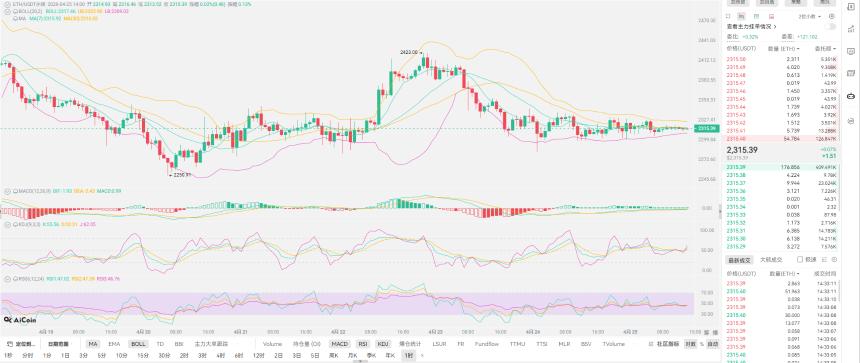Enable the BBI indicator
The height and width of the screenshot is (363, 860).
point(179,344)
